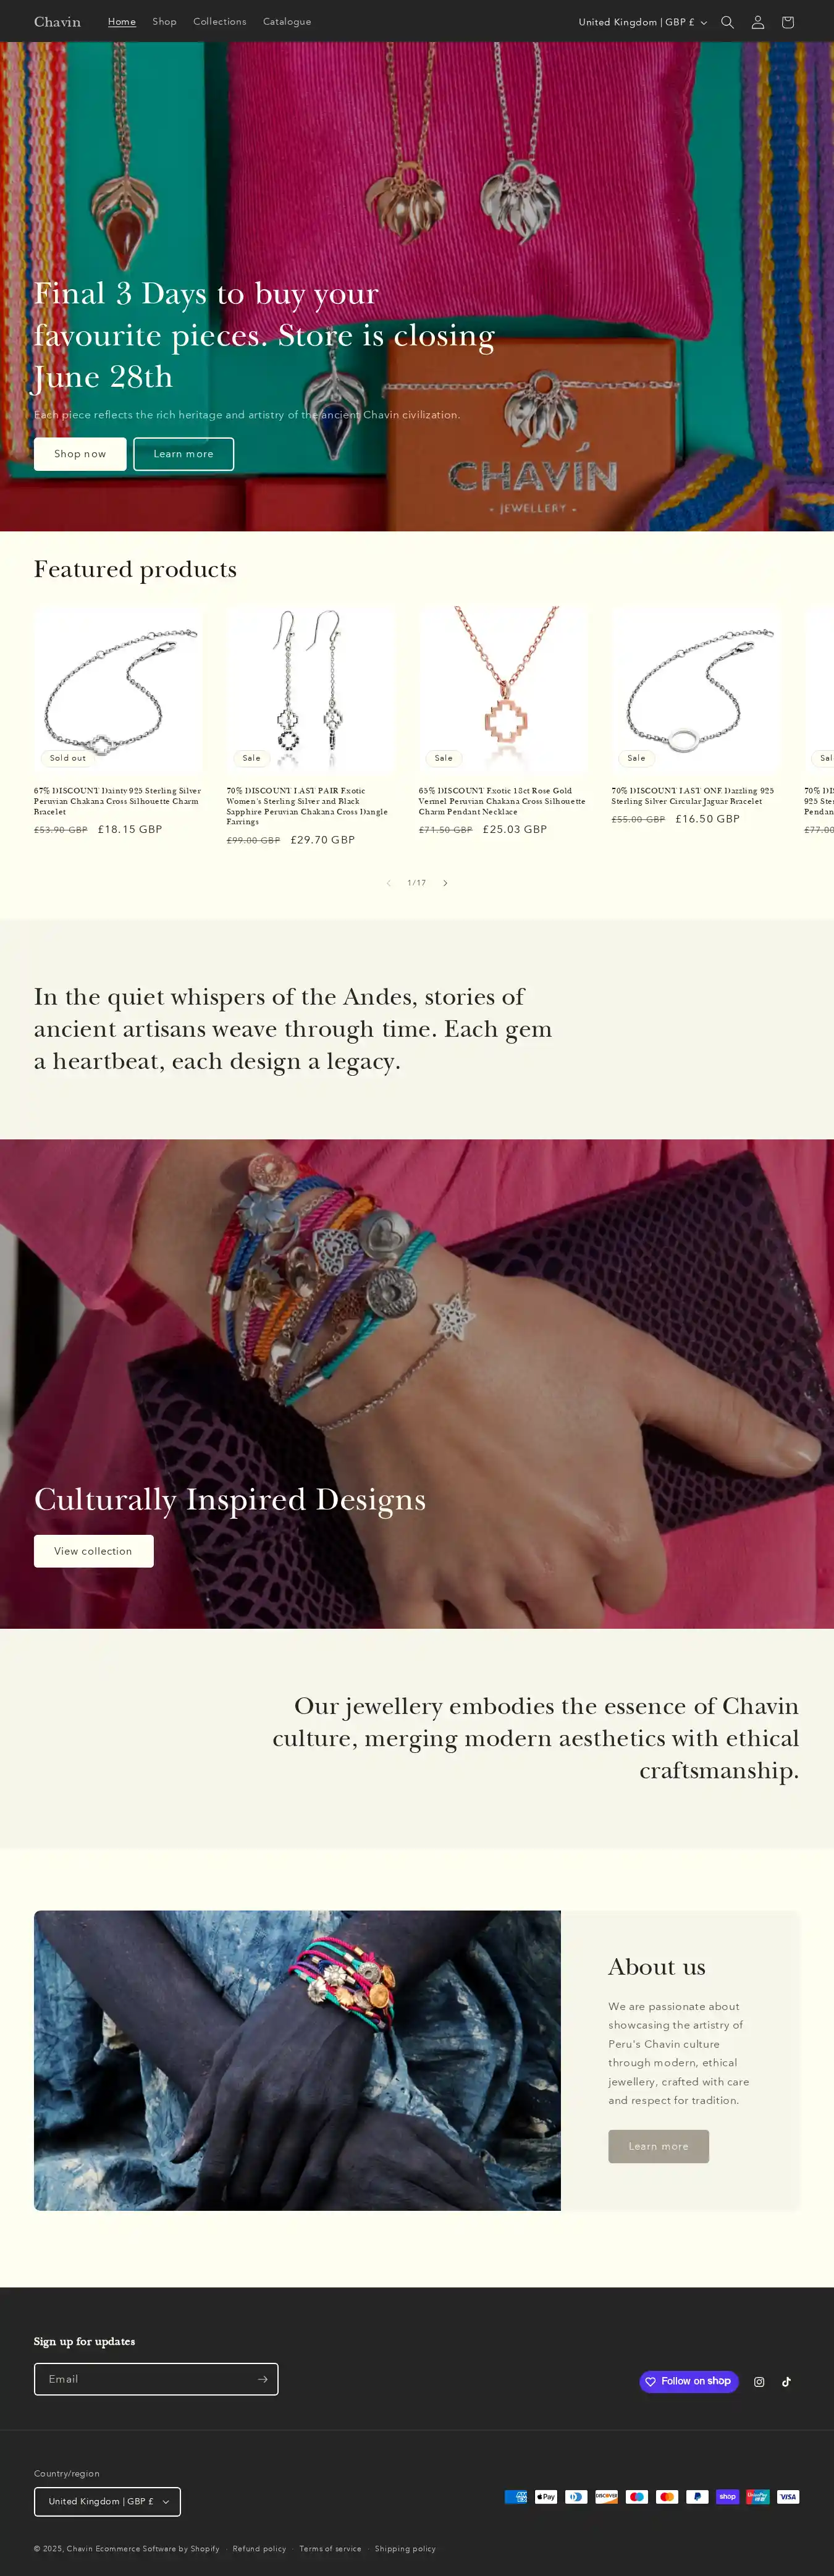Go to previous featured products slide

[x=388, y=883]
